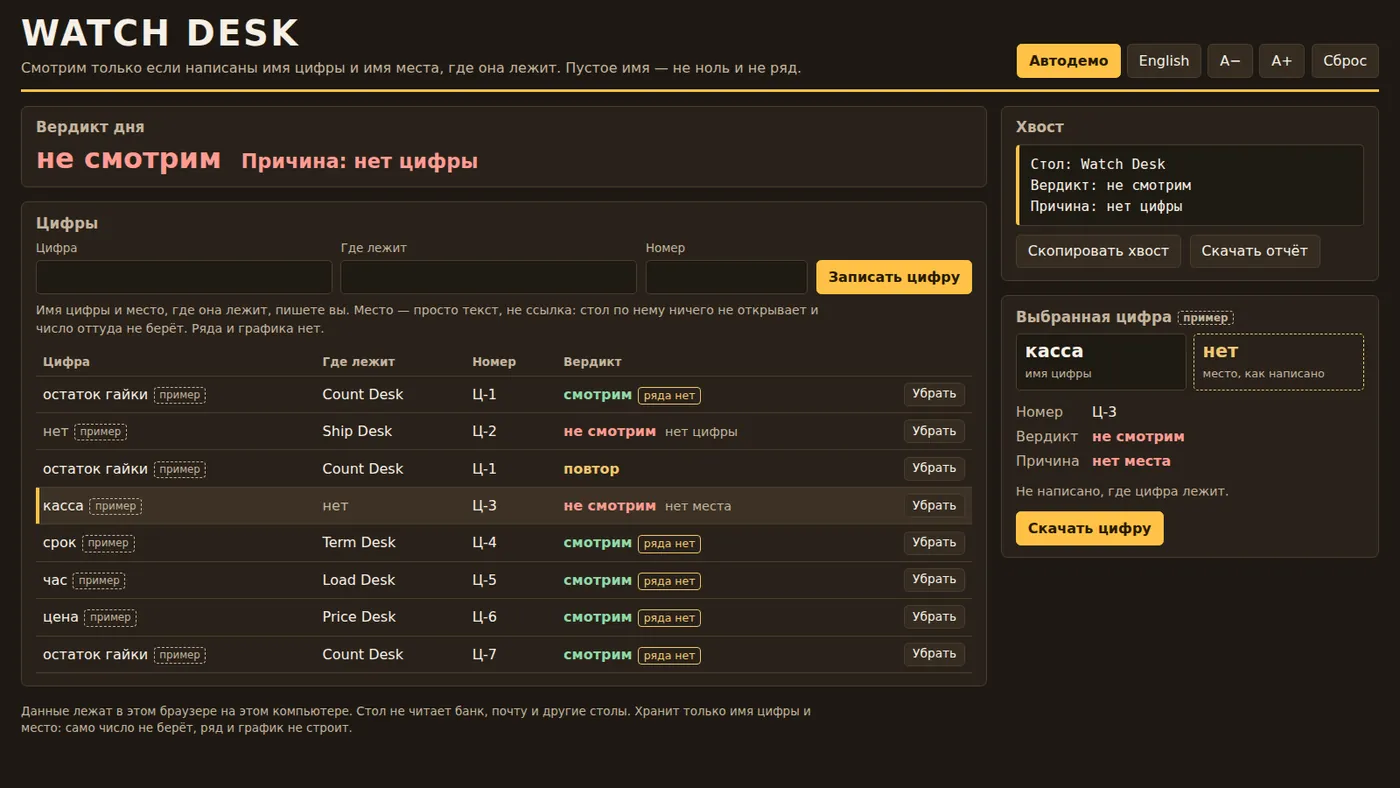Focus the Номер input field
This screenshot has width=1400, height=788.
point(726,277)
